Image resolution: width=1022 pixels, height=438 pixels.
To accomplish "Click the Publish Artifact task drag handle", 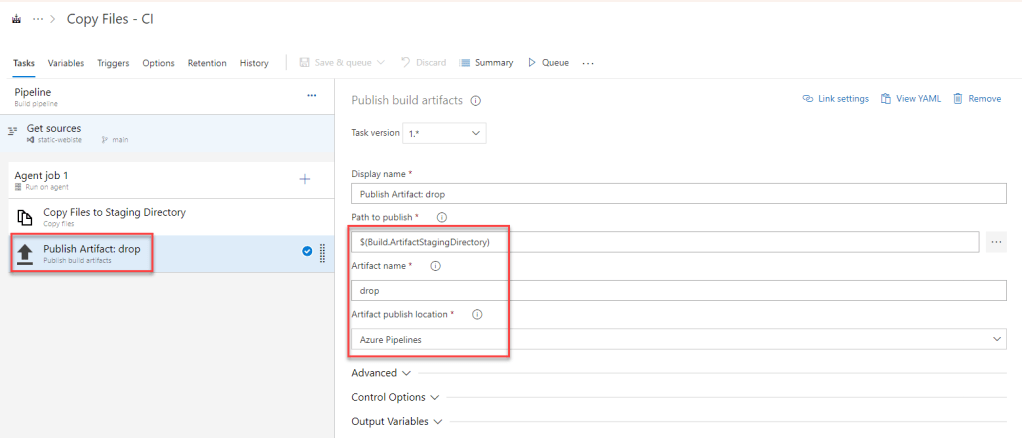I will click(x=322, y=254).
